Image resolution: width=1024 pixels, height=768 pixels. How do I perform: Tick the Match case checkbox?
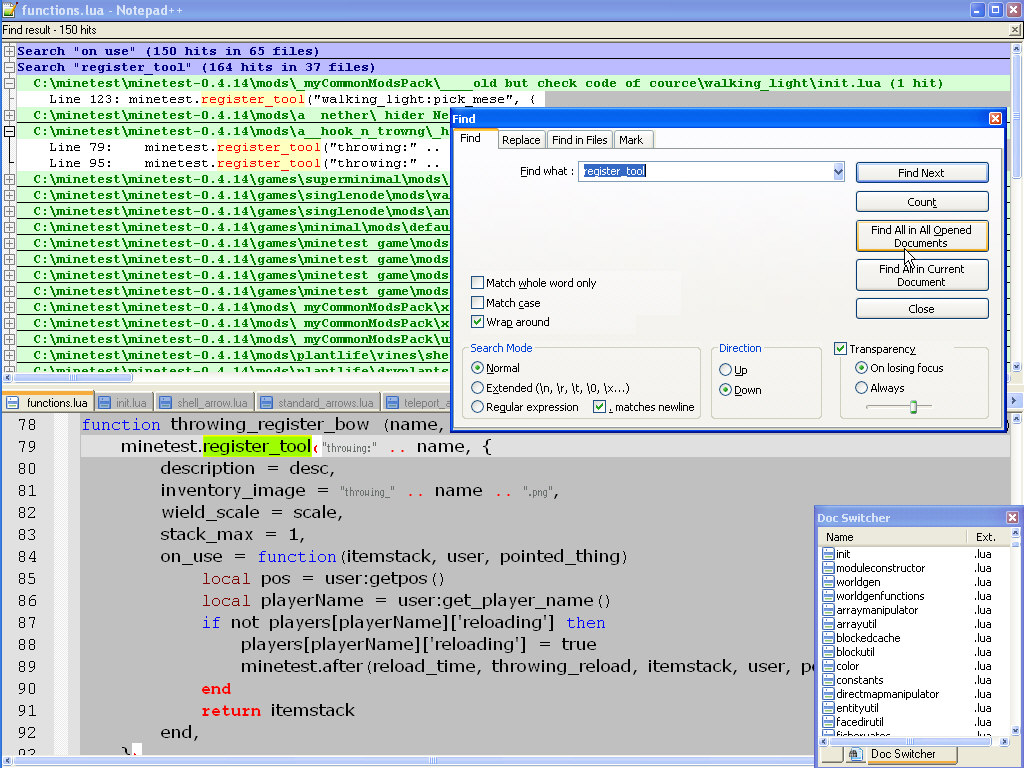pyautogui.click(x=478, y=303)
